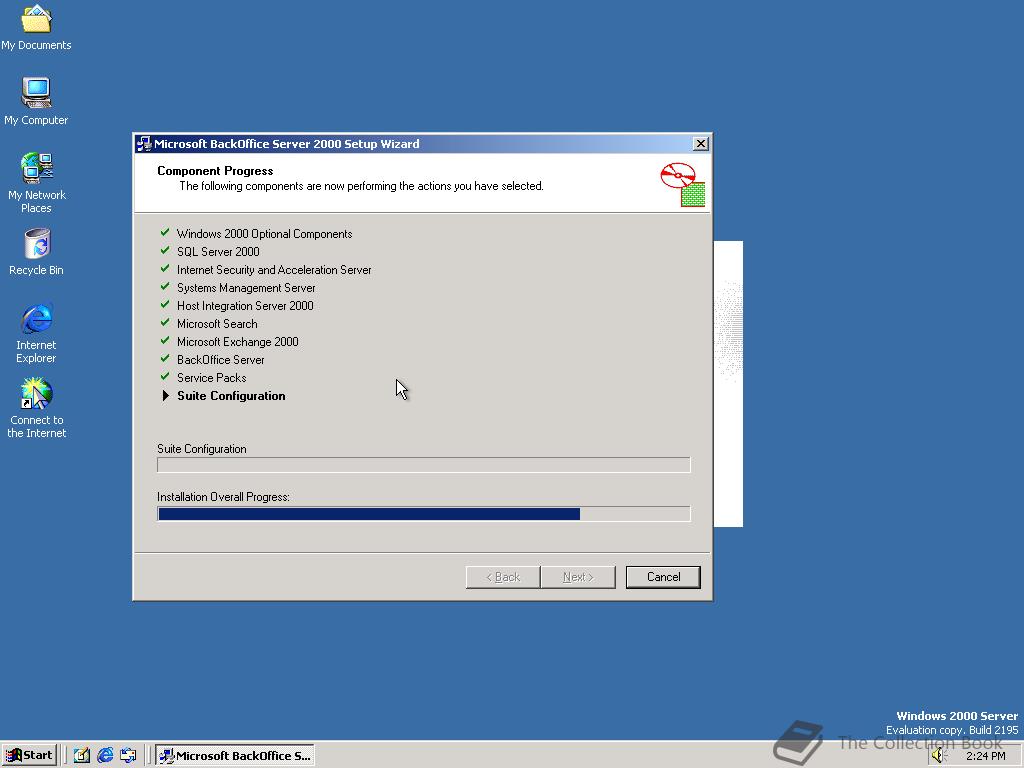Click checkmark beside Service Packs

click(165, 376)
